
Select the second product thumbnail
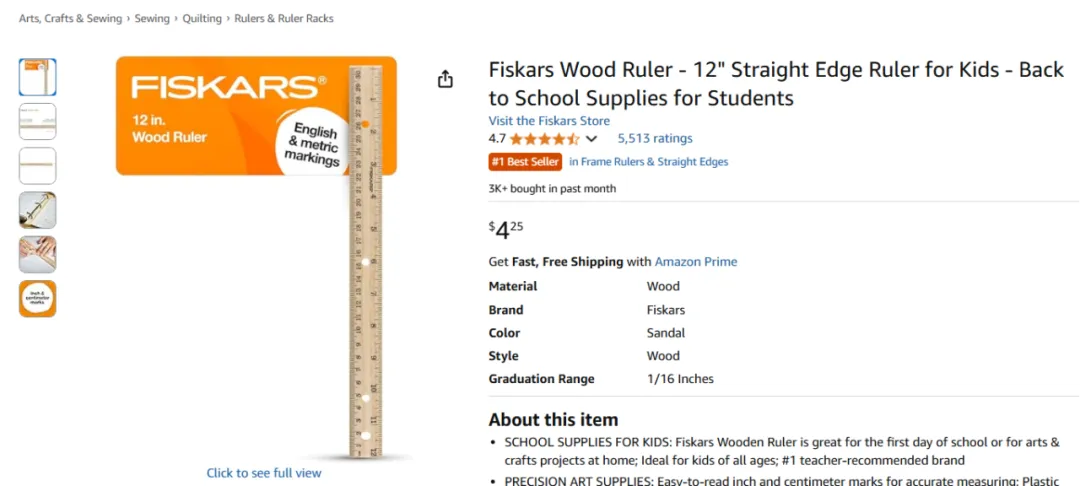tap(38, 121)
